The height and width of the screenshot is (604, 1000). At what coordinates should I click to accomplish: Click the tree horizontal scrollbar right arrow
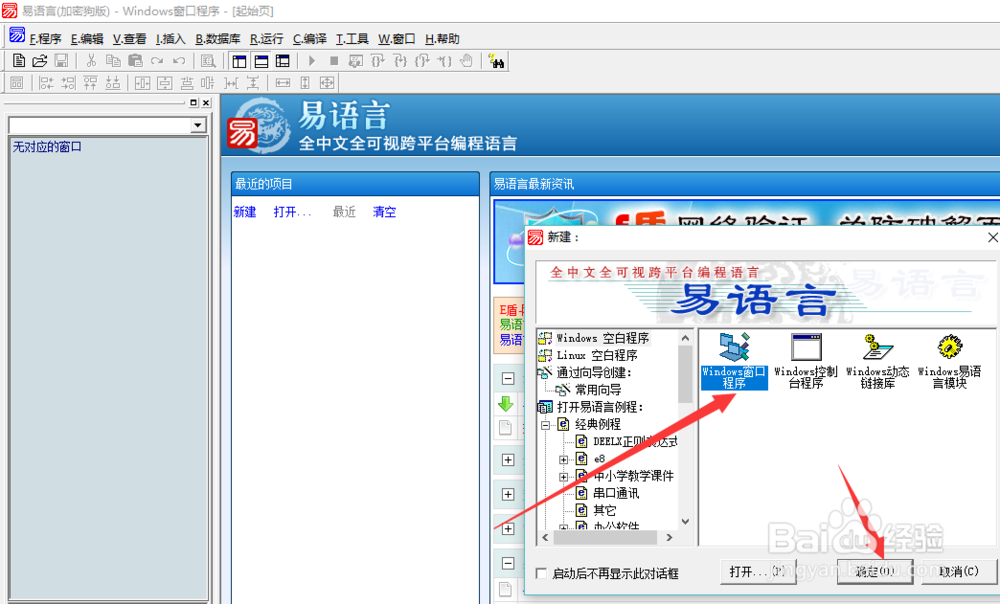(669, 538)
